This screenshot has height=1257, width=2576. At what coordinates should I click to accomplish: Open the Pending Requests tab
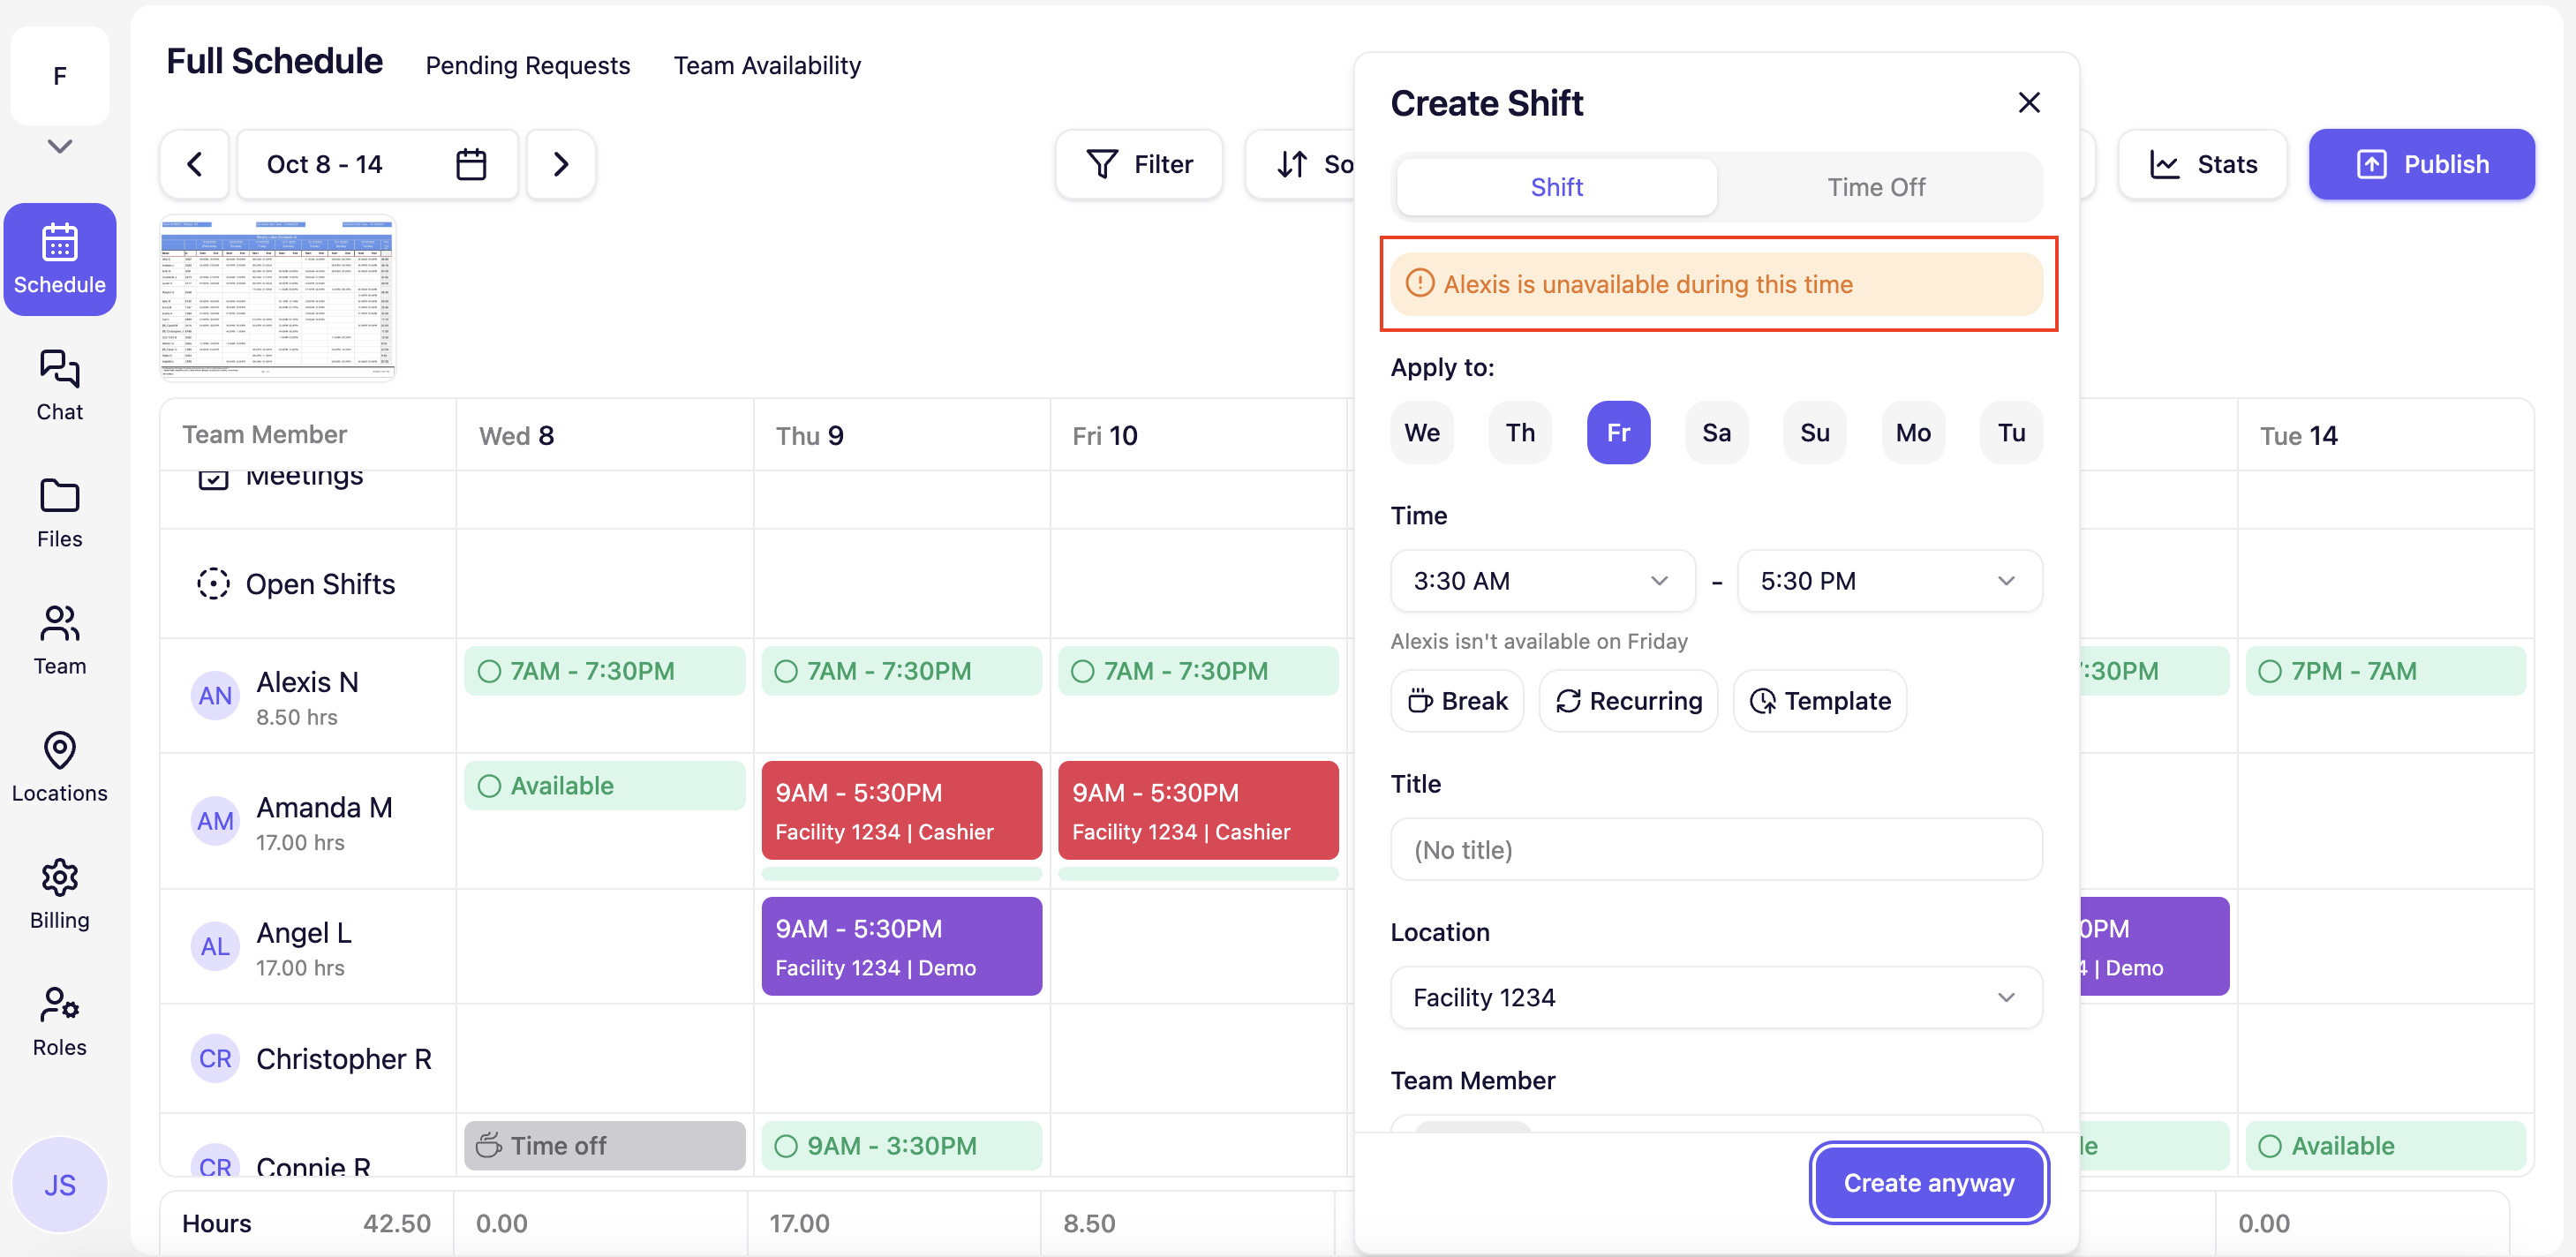pos(527,66)
